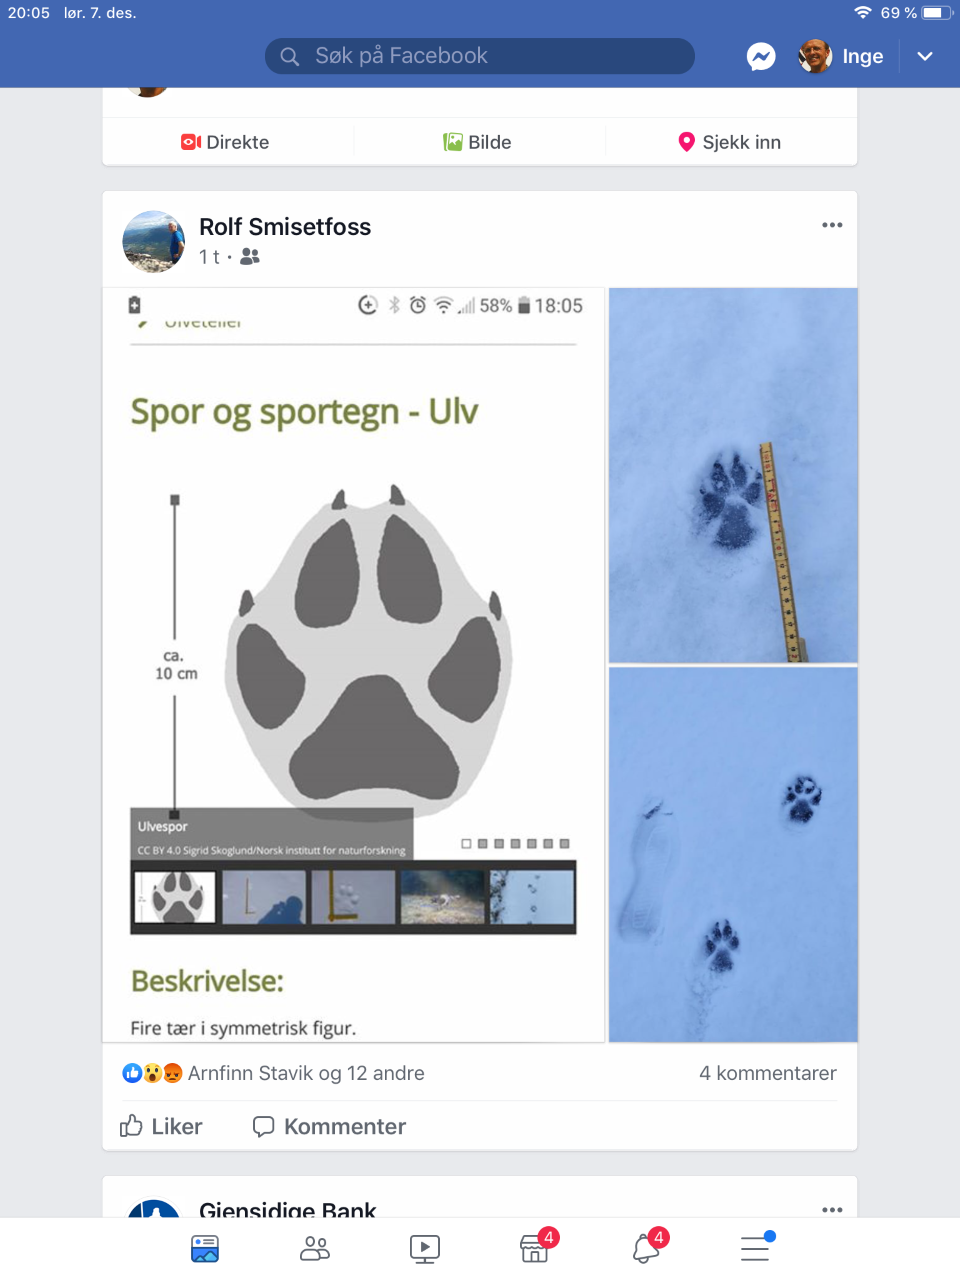Open the News Feed tab icon
960x1280 pixels.
[205, 1248]
